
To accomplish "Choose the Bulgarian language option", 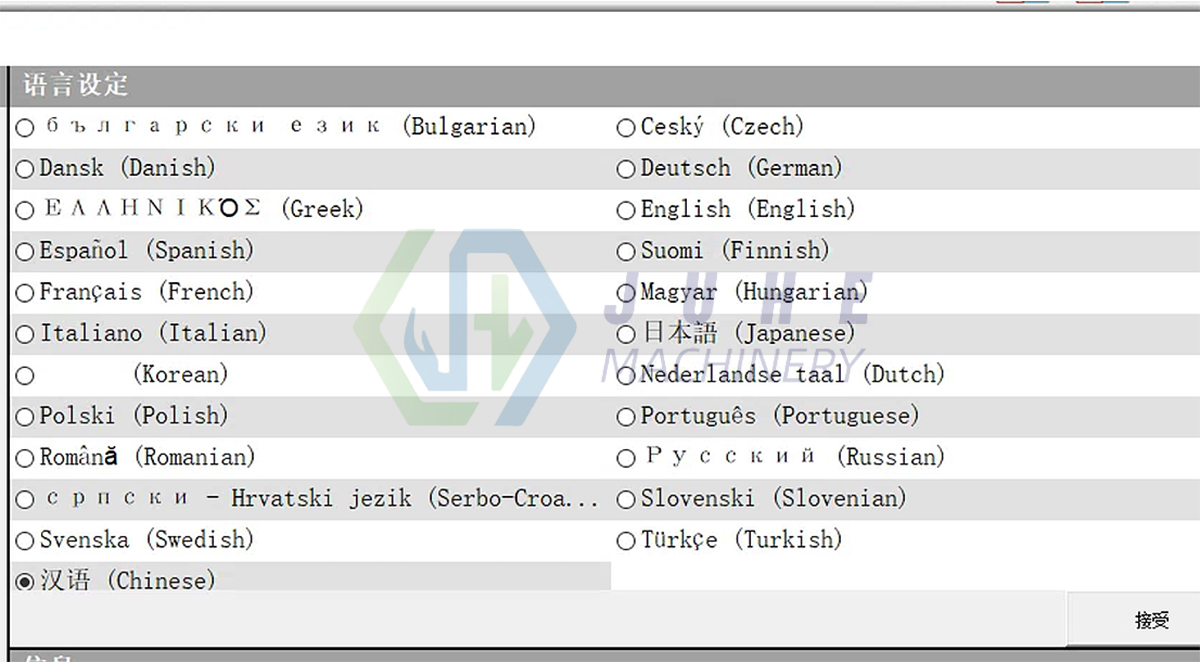I will [24, 127].
